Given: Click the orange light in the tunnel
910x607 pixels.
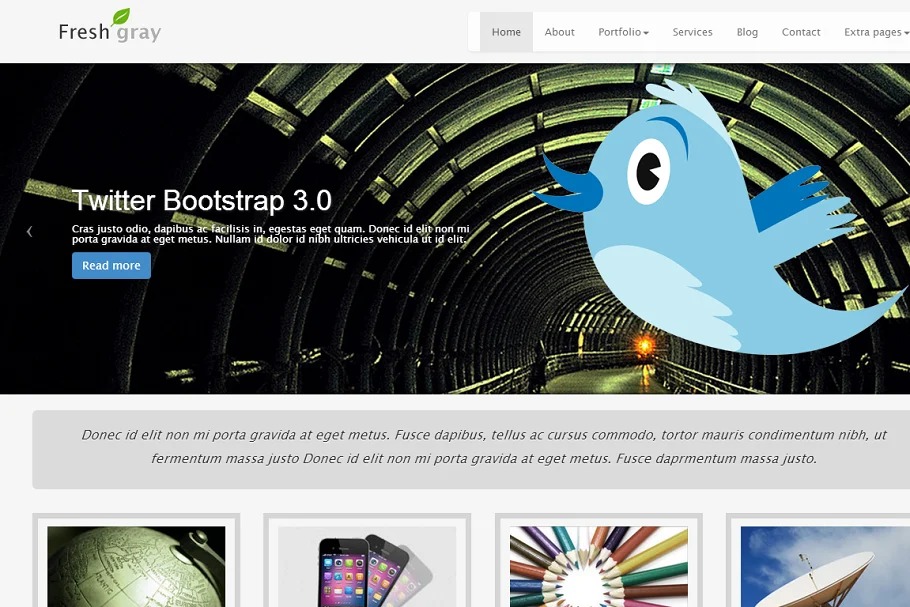Looking at the screenshot, I should pos(643,346).
